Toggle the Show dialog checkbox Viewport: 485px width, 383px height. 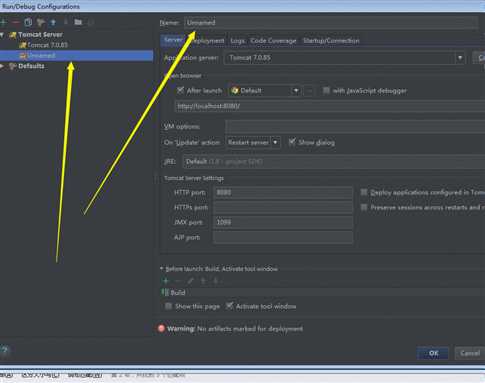point(292,142)
